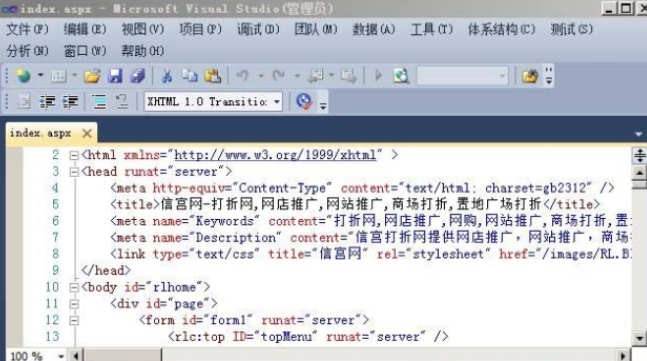647x361 pixels.
Task: Cut selection using the scissors icon
Action: pyautogui.click(x=167, y=76)
